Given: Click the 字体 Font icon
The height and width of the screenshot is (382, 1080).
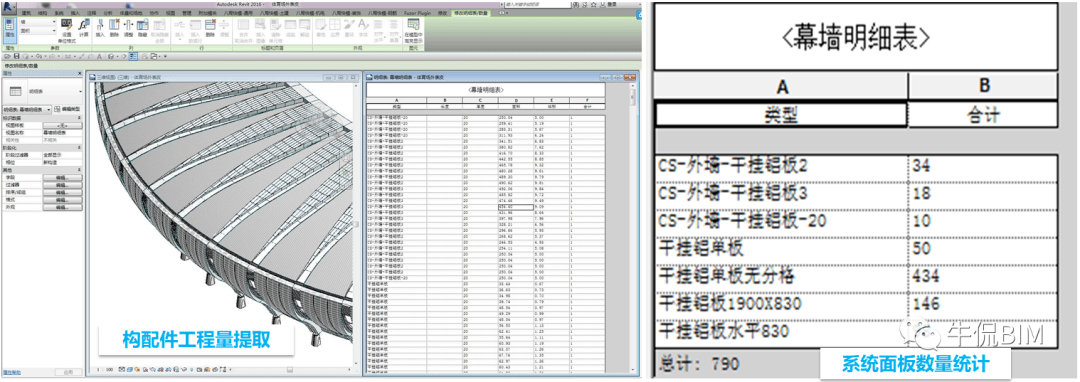Looking at the screenshot, I should click(x=363, y=27).
